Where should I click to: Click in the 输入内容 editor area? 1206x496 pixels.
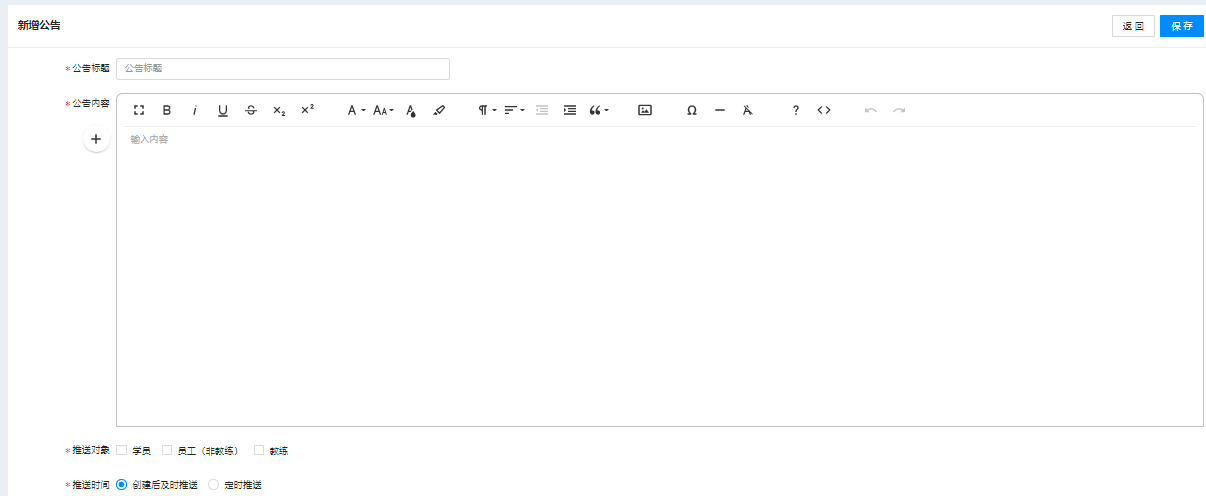tap(660, 275)
